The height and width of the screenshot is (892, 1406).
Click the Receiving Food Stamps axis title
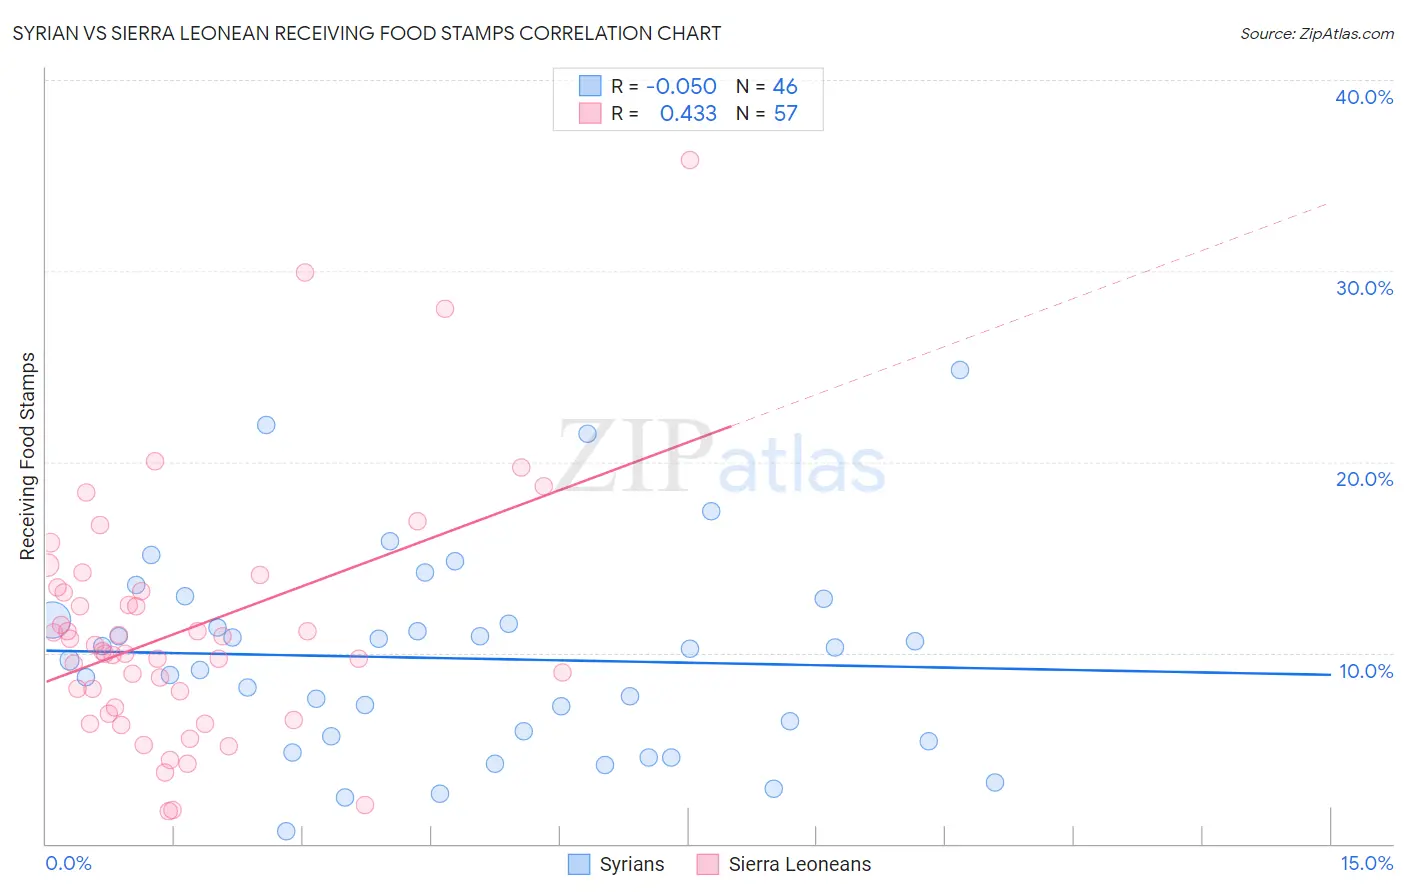click(x=28, y=456)
